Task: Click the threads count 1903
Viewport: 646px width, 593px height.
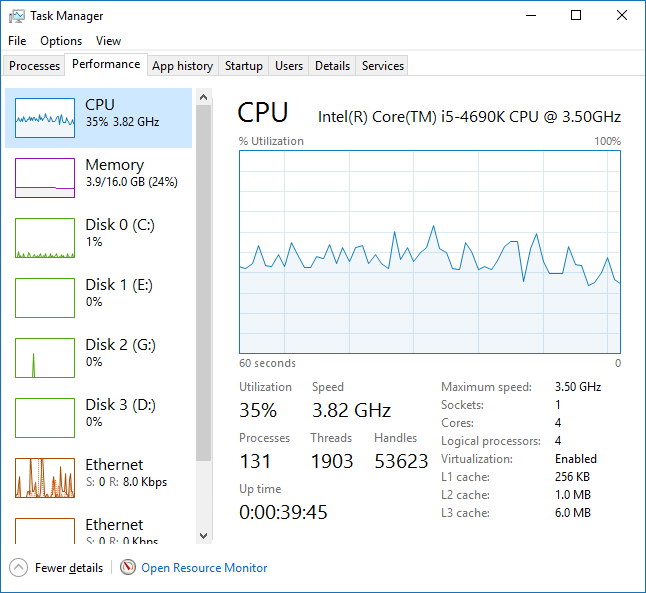Action: [332, 462]
